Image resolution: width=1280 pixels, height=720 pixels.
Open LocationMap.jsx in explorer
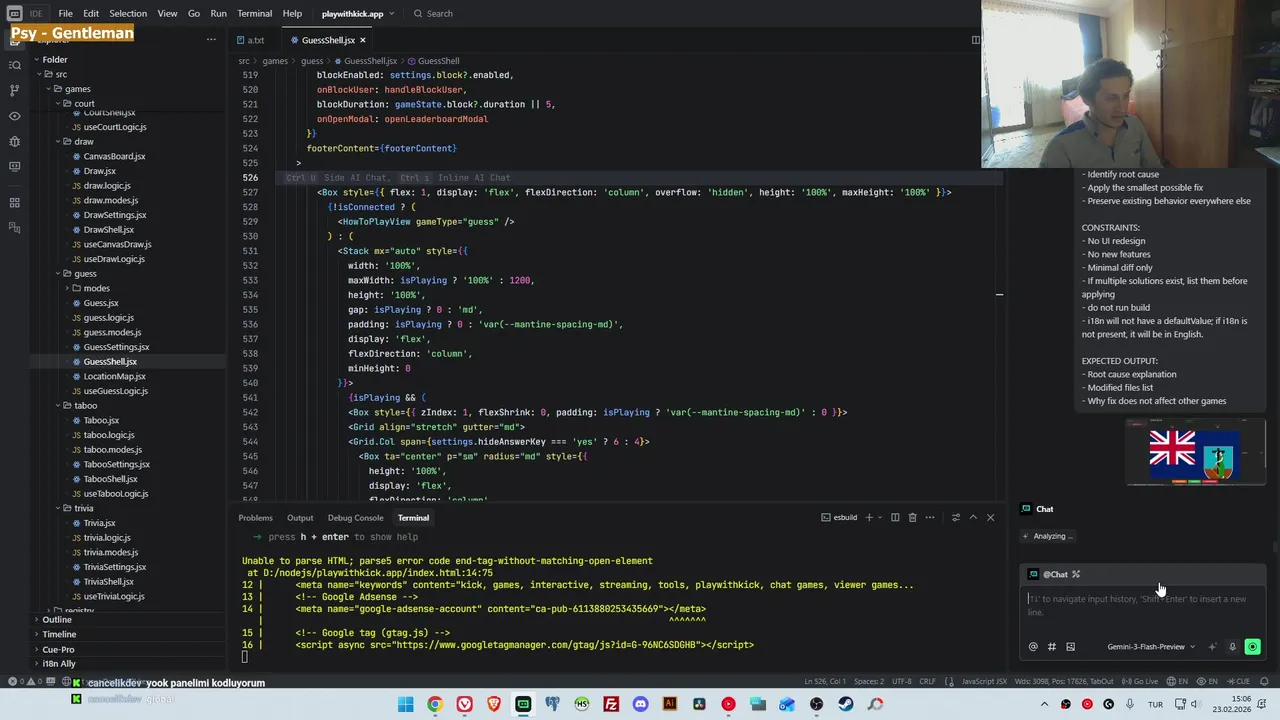pyautogui.click(x=114, y=376)
